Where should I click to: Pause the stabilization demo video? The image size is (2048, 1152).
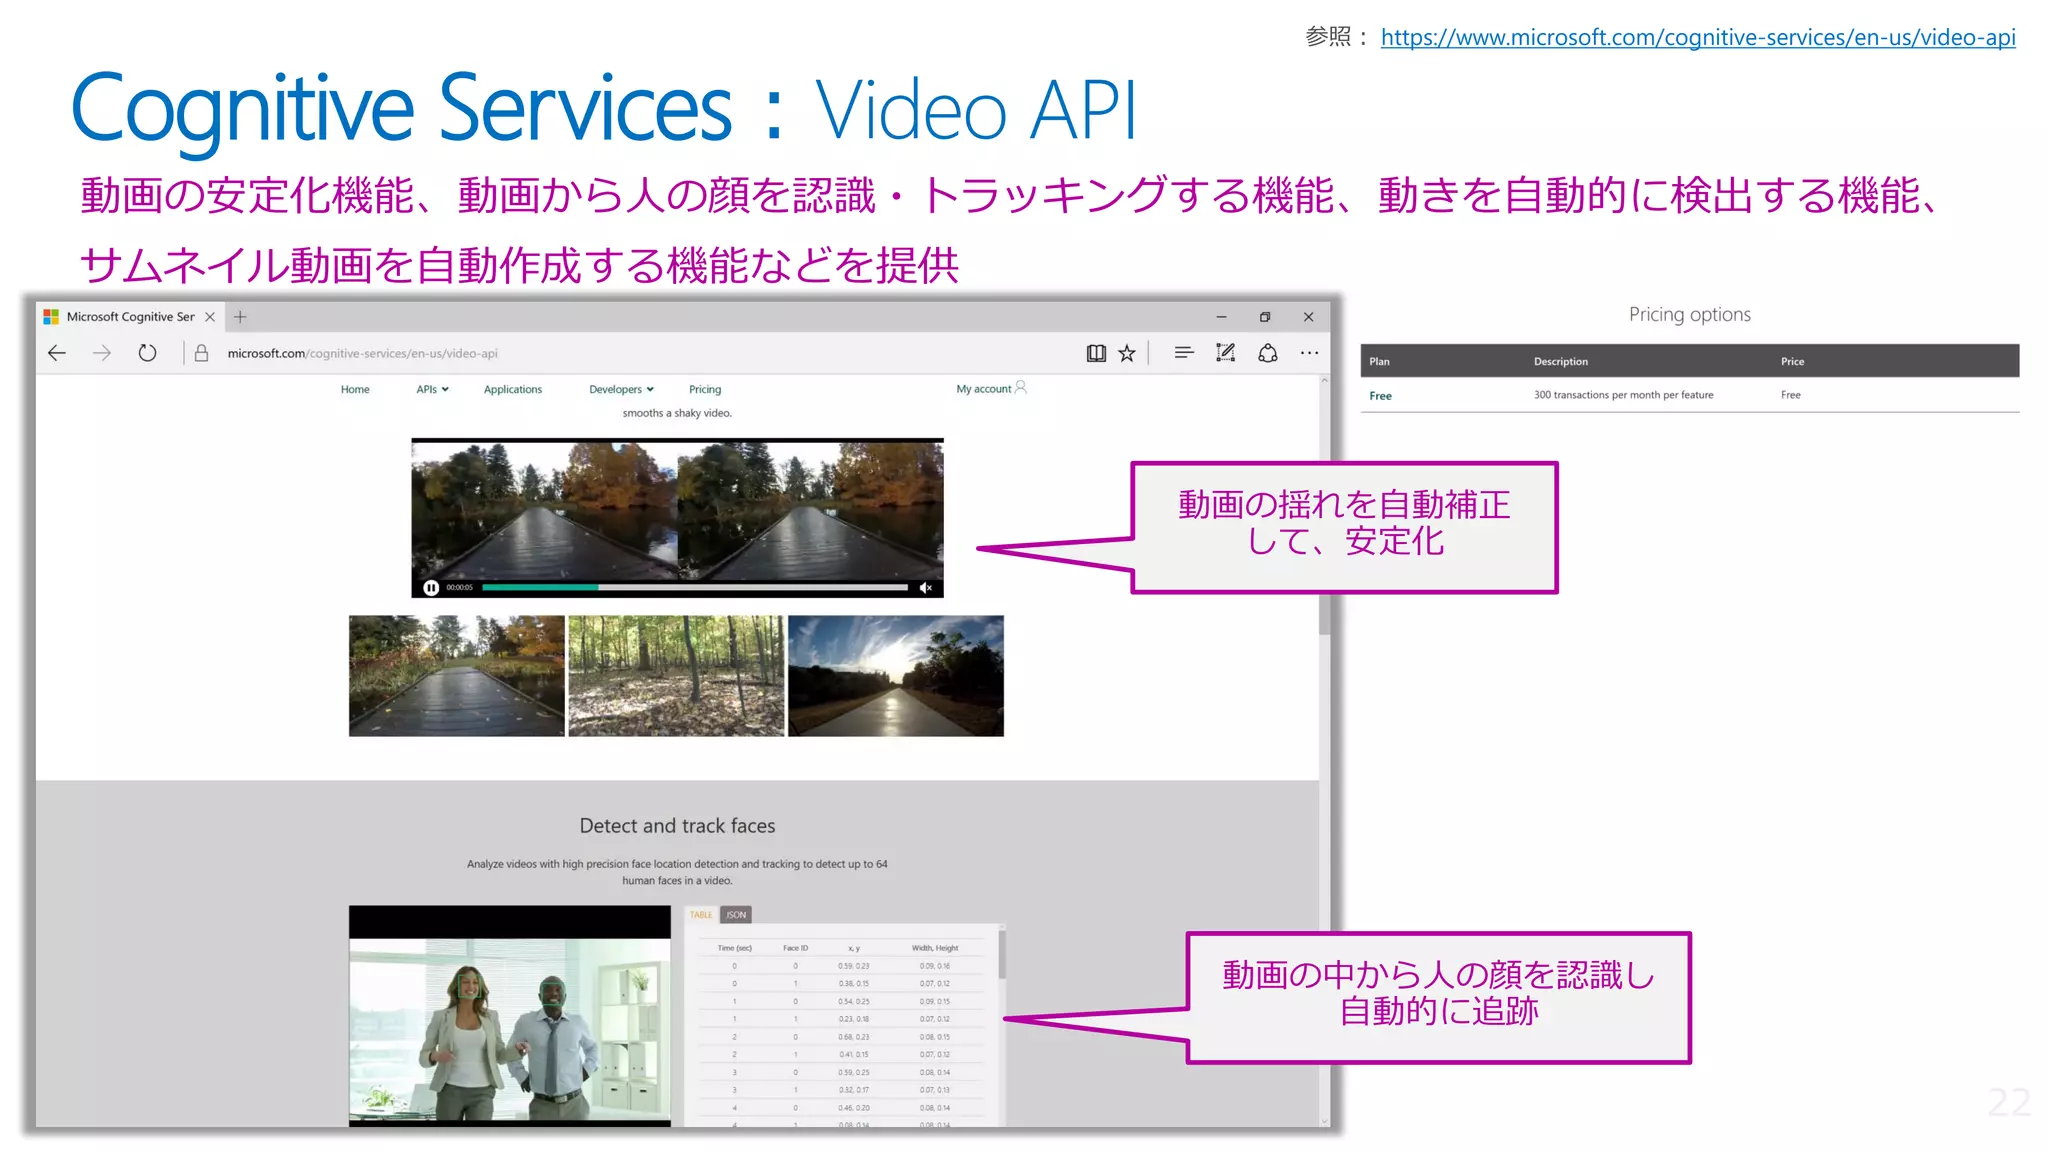431,588
